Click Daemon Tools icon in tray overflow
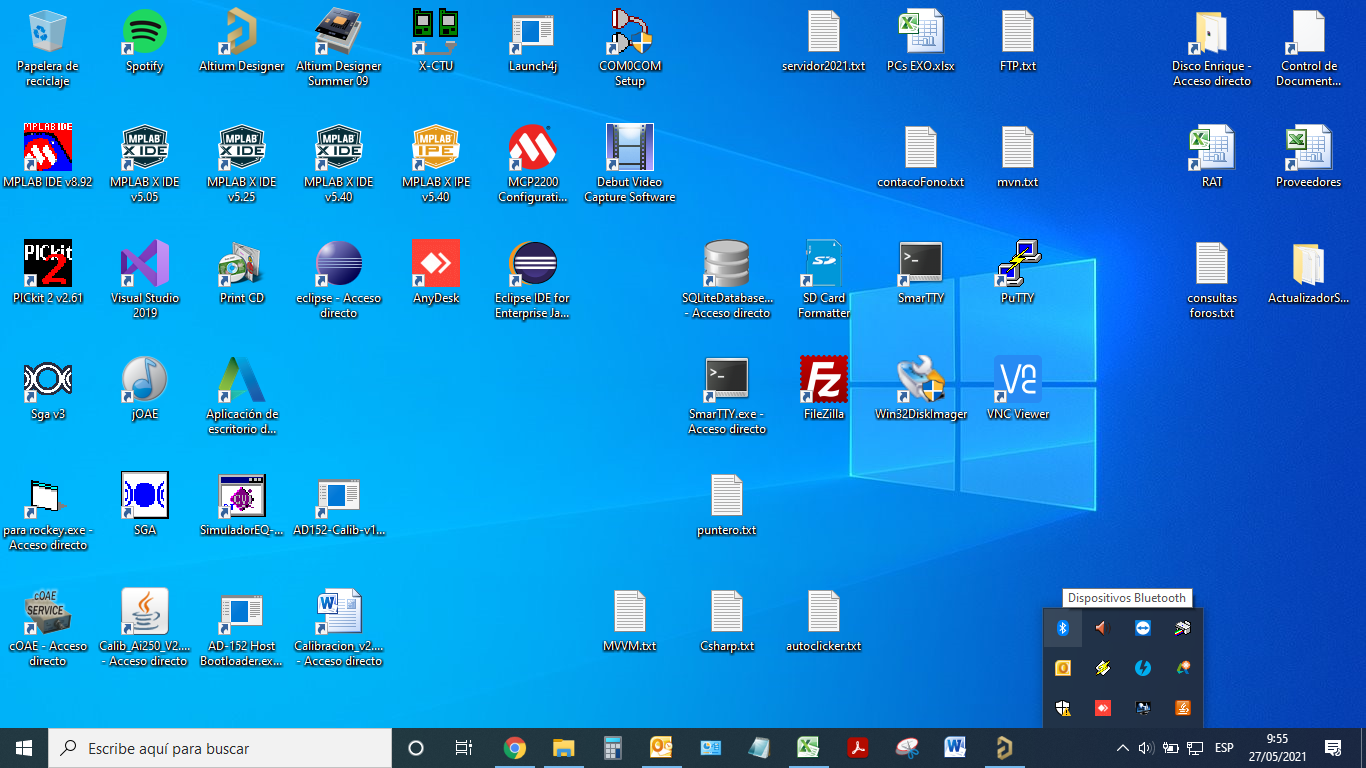Viewport: 1366px width, 768px height. pyautogui.click(x=1143, y=668)
